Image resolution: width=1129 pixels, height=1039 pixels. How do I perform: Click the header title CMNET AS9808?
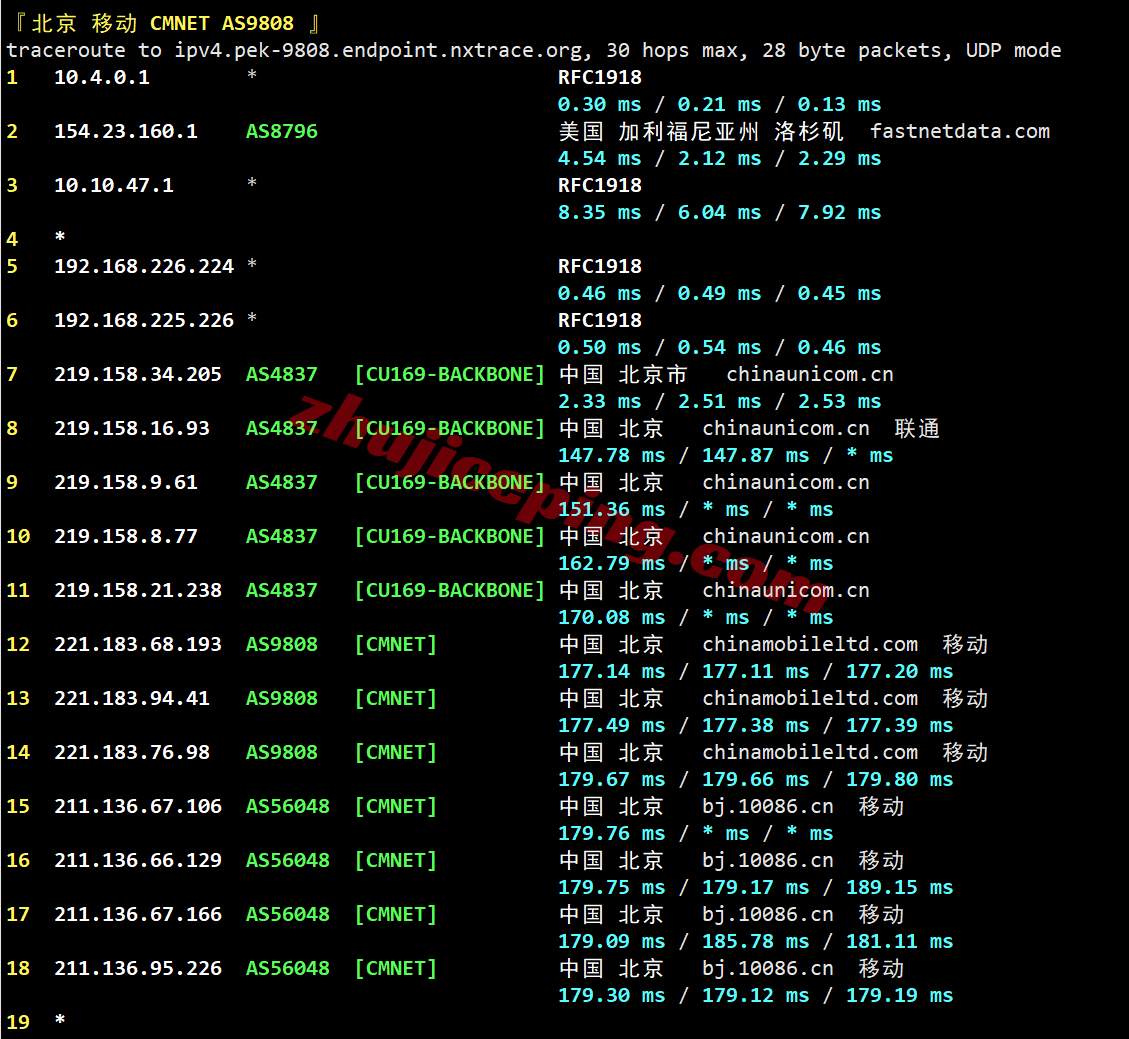coord(222,23)
